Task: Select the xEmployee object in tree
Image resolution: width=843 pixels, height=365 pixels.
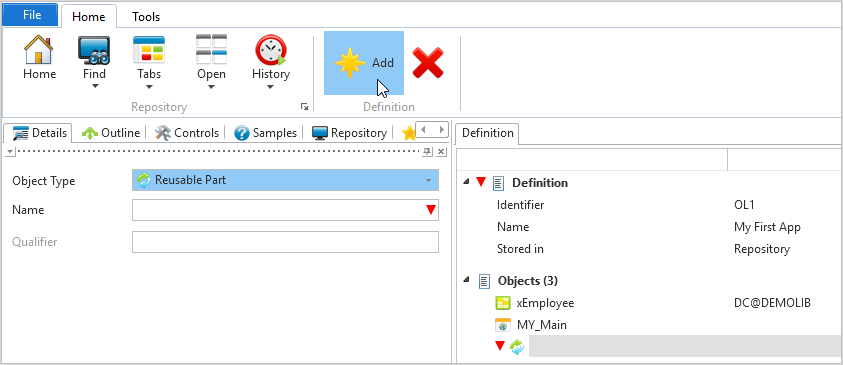Action: coord(545,303)
